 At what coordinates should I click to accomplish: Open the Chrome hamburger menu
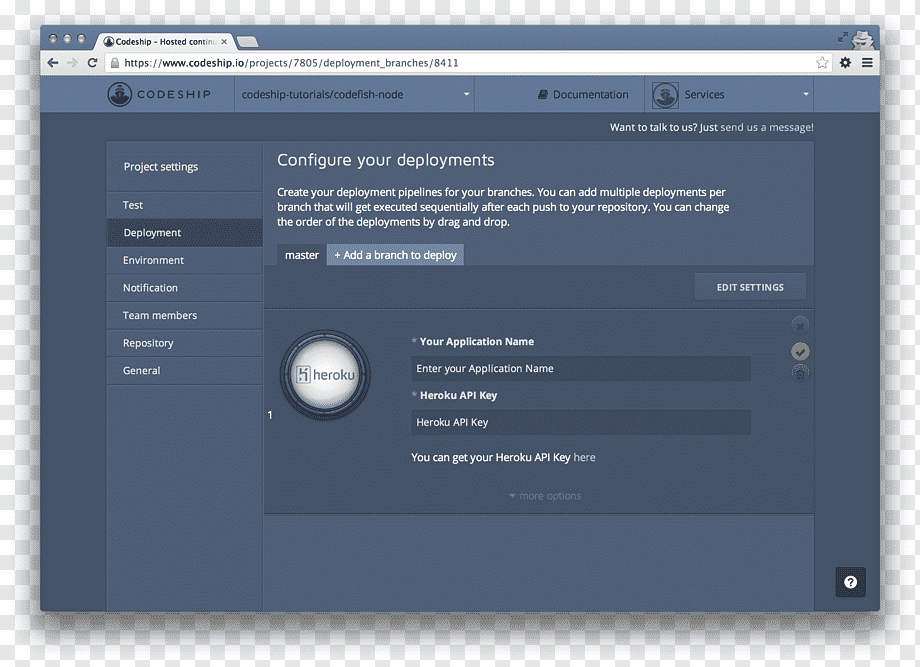tap(867, 62)
